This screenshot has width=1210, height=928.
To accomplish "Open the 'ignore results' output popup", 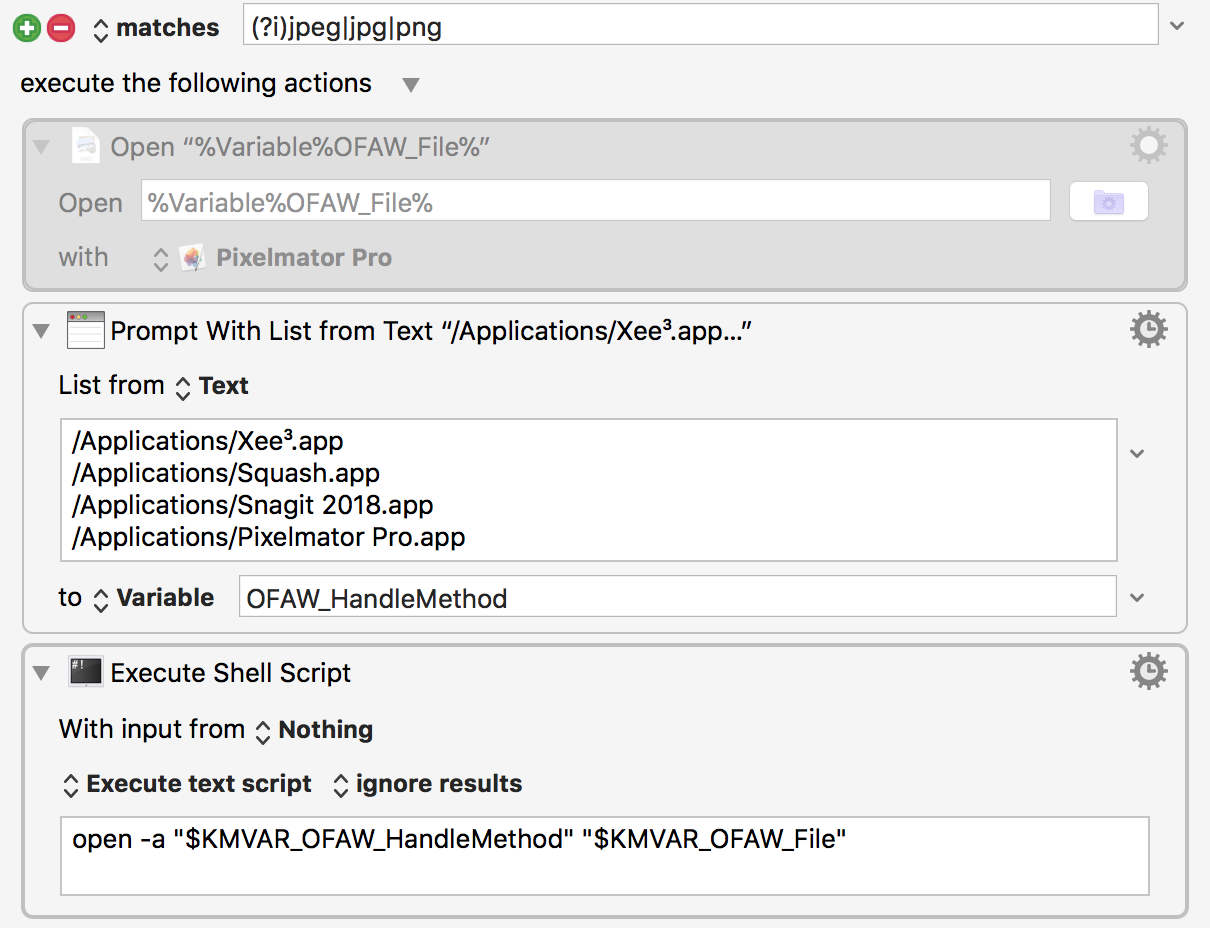I will [x=427, y=784].
